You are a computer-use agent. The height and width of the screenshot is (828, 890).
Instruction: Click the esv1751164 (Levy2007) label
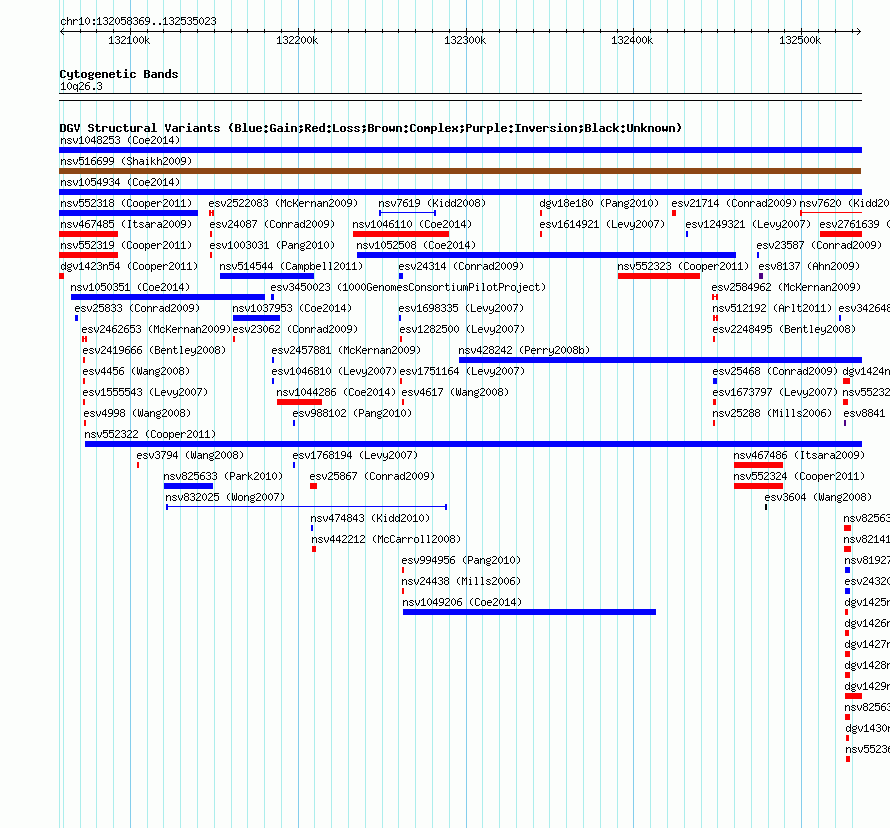462,371
